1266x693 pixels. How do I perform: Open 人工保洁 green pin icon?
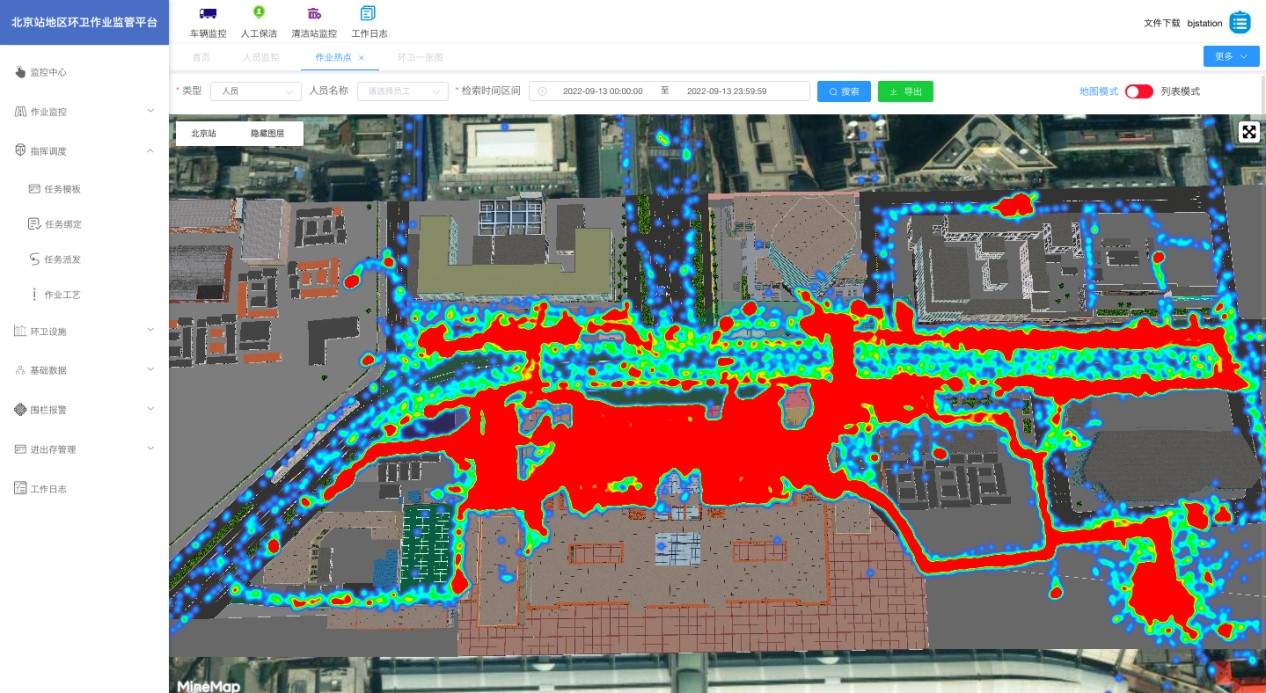point(259,13)
